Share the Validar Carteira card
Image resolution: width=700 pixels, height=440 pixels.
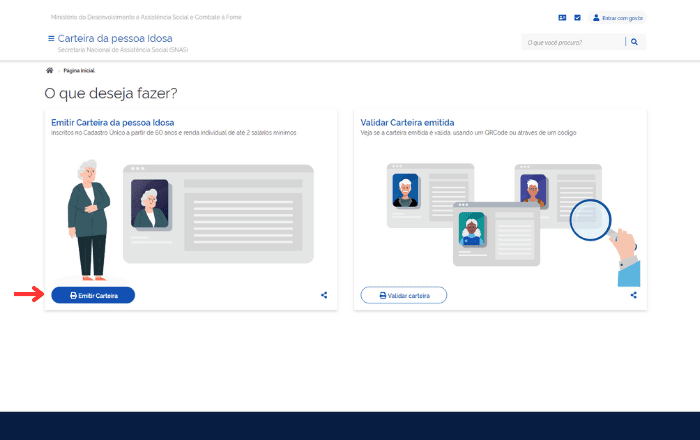pyautogui.click(x=634, y=295)
